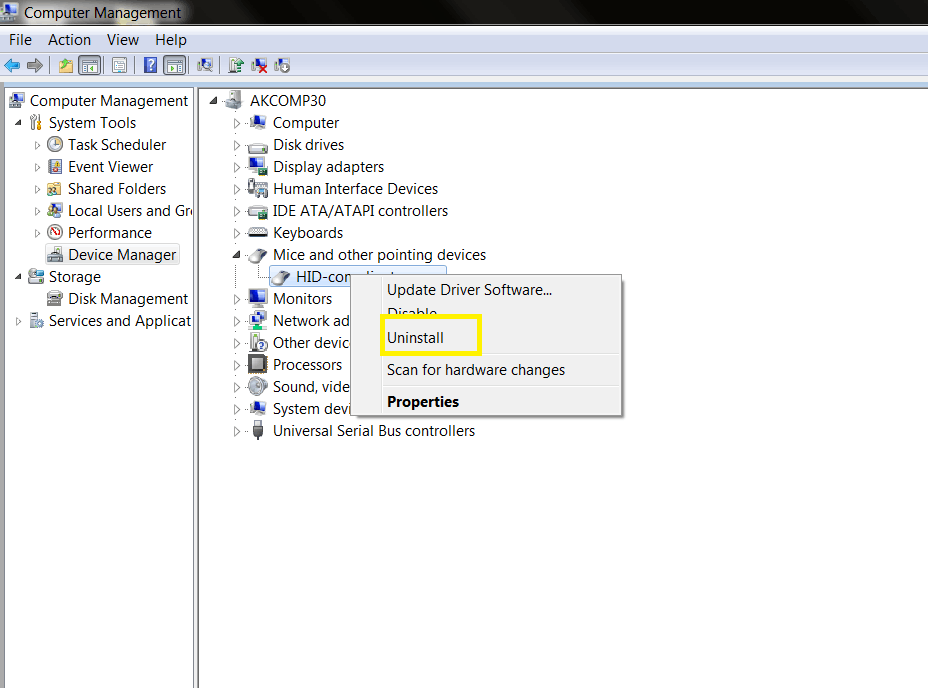This screenshot has width=928, height=688.
Task: Click the Event Viewer icon
Action: point(55,166)
